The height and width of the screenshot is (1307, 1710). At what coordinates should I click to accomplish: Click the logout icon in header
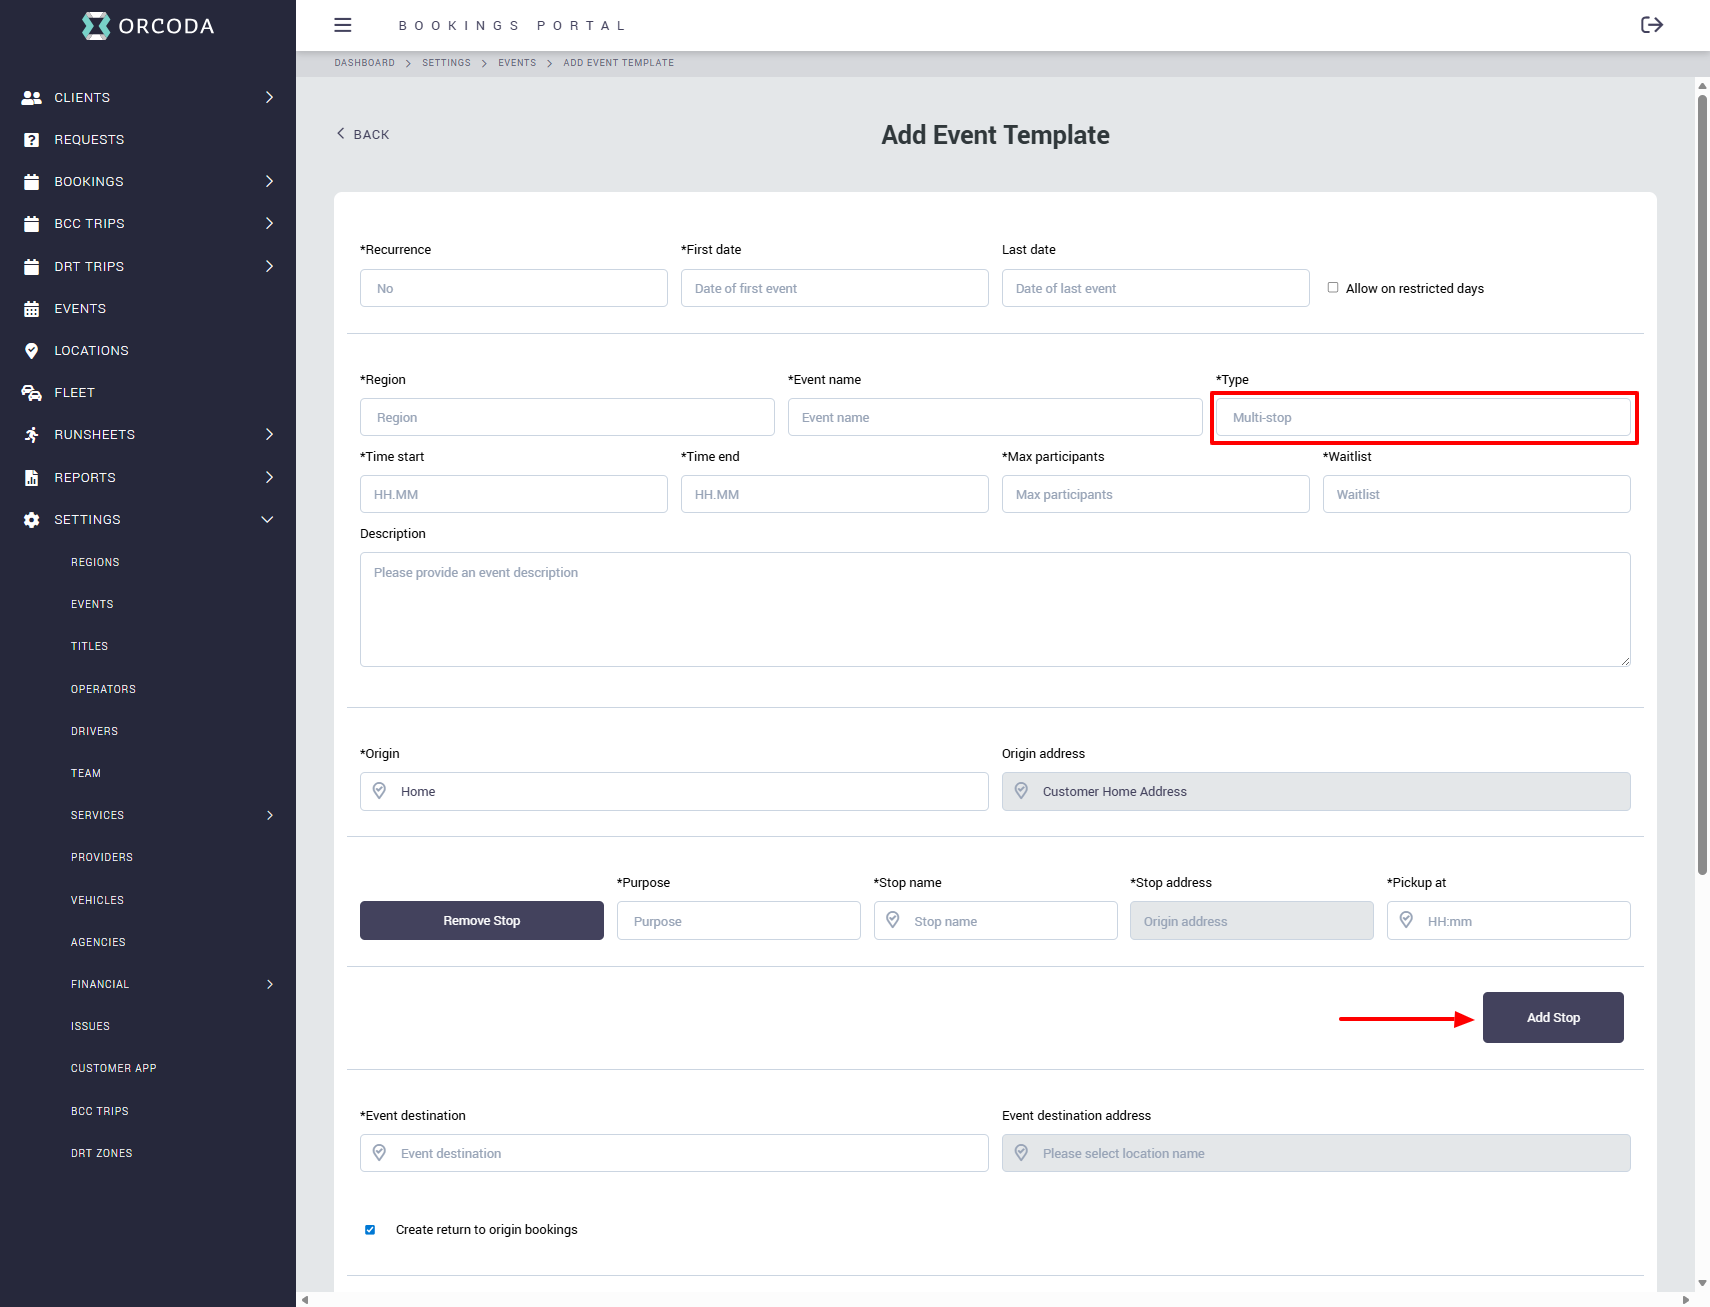coord(1651,25)
